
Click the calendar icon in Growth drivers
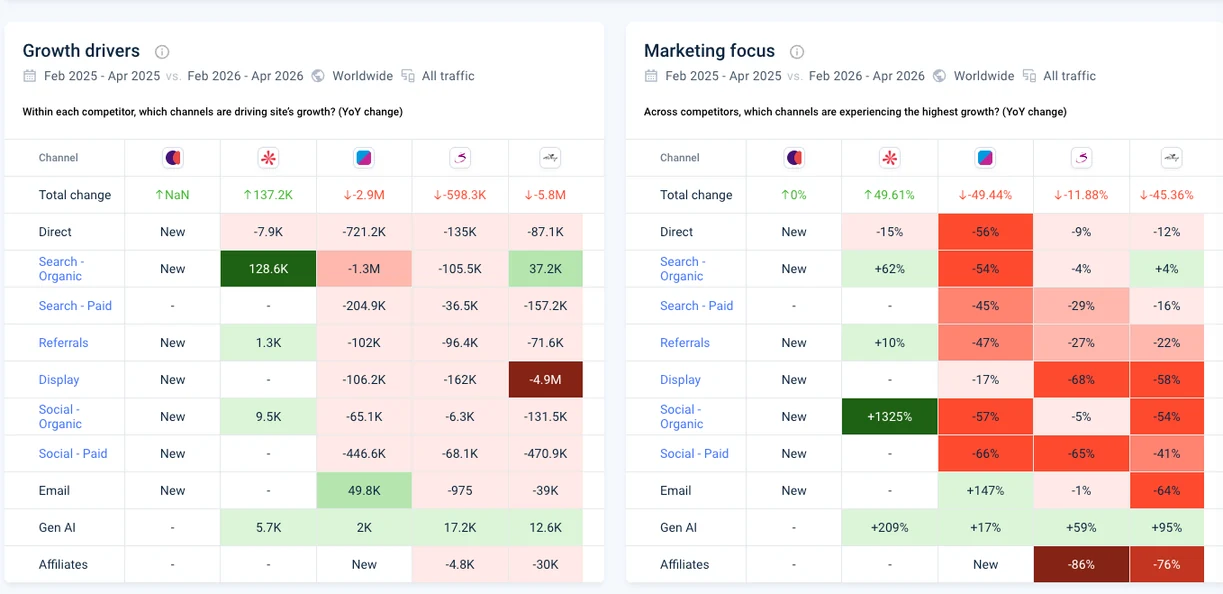(x=30, y=76)
